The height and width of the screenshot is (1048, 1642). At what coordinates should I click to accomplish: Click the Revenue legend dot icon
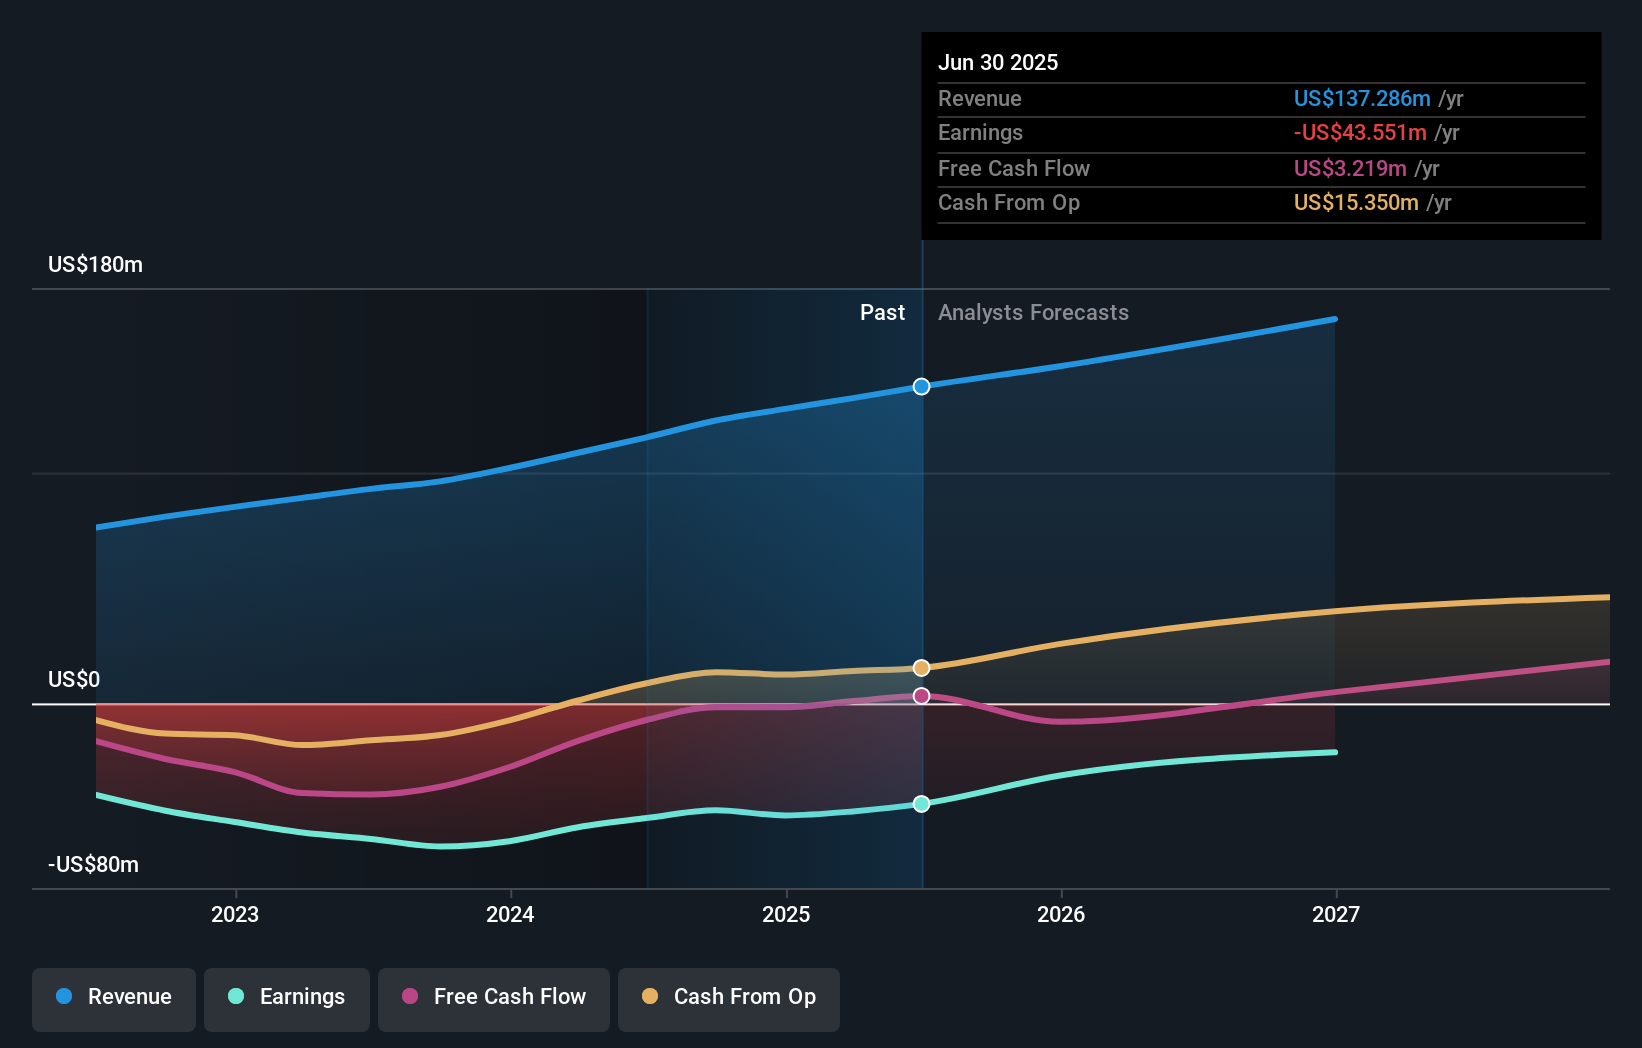click(63, 996)
